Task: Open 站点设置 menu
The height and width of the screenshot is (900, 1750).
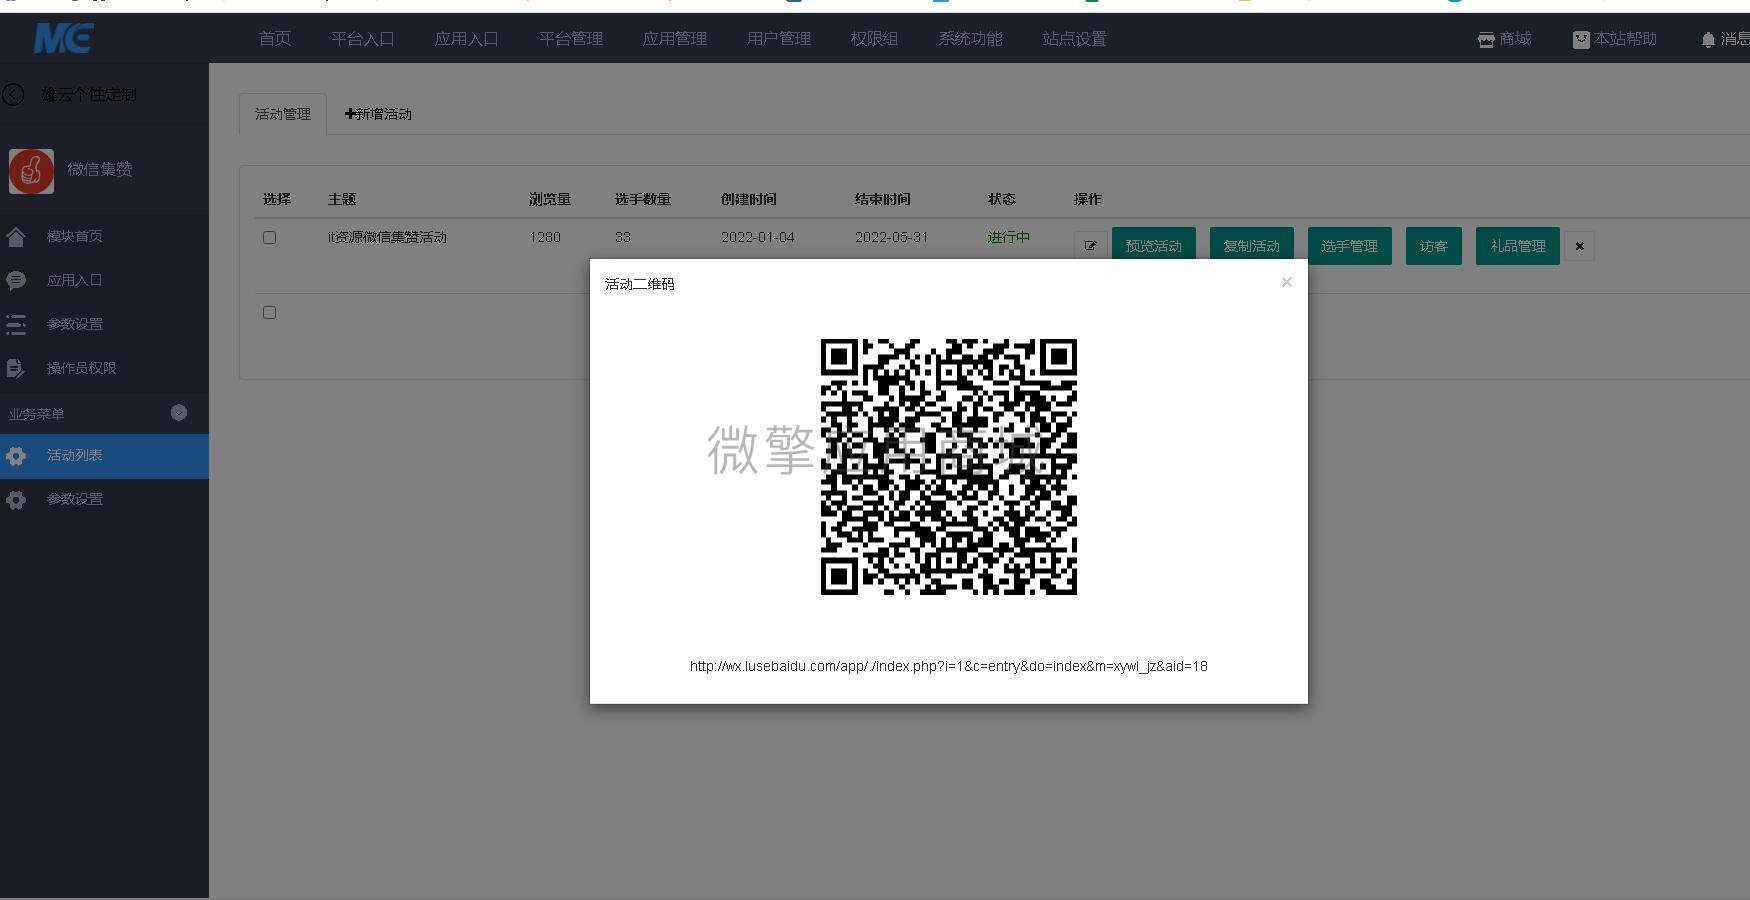Action: point(1074,39)
